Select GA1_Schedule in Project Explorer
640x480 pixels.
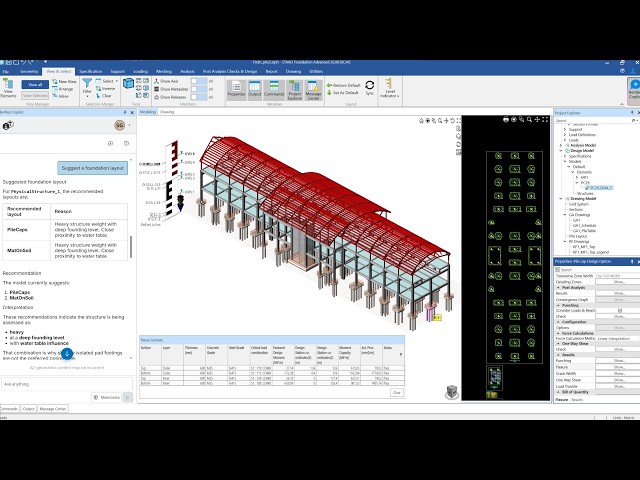[x=584, y=225]
